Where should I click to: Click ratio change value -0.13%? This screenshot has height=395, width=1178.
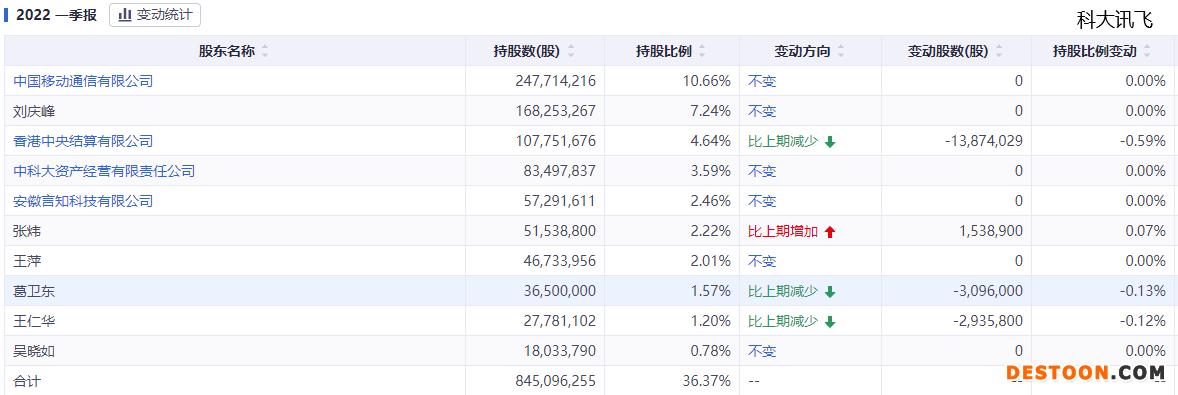[x=1143, y=291]
